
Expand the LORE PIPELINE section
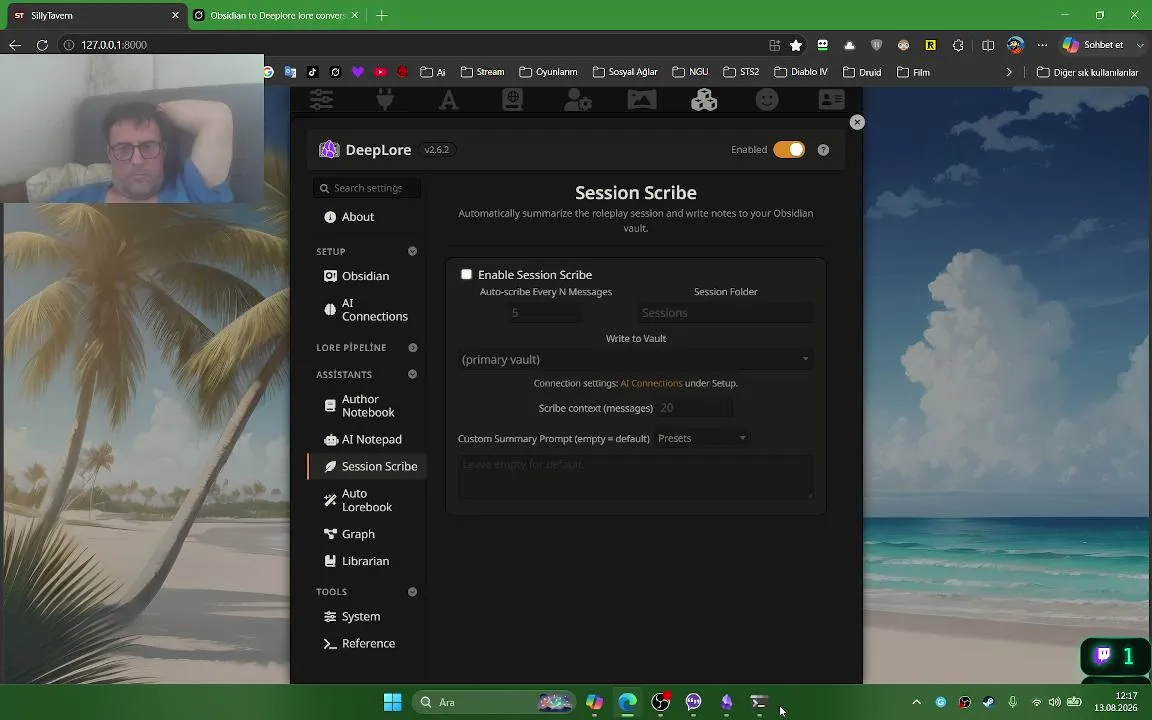(x=412, y=348)
